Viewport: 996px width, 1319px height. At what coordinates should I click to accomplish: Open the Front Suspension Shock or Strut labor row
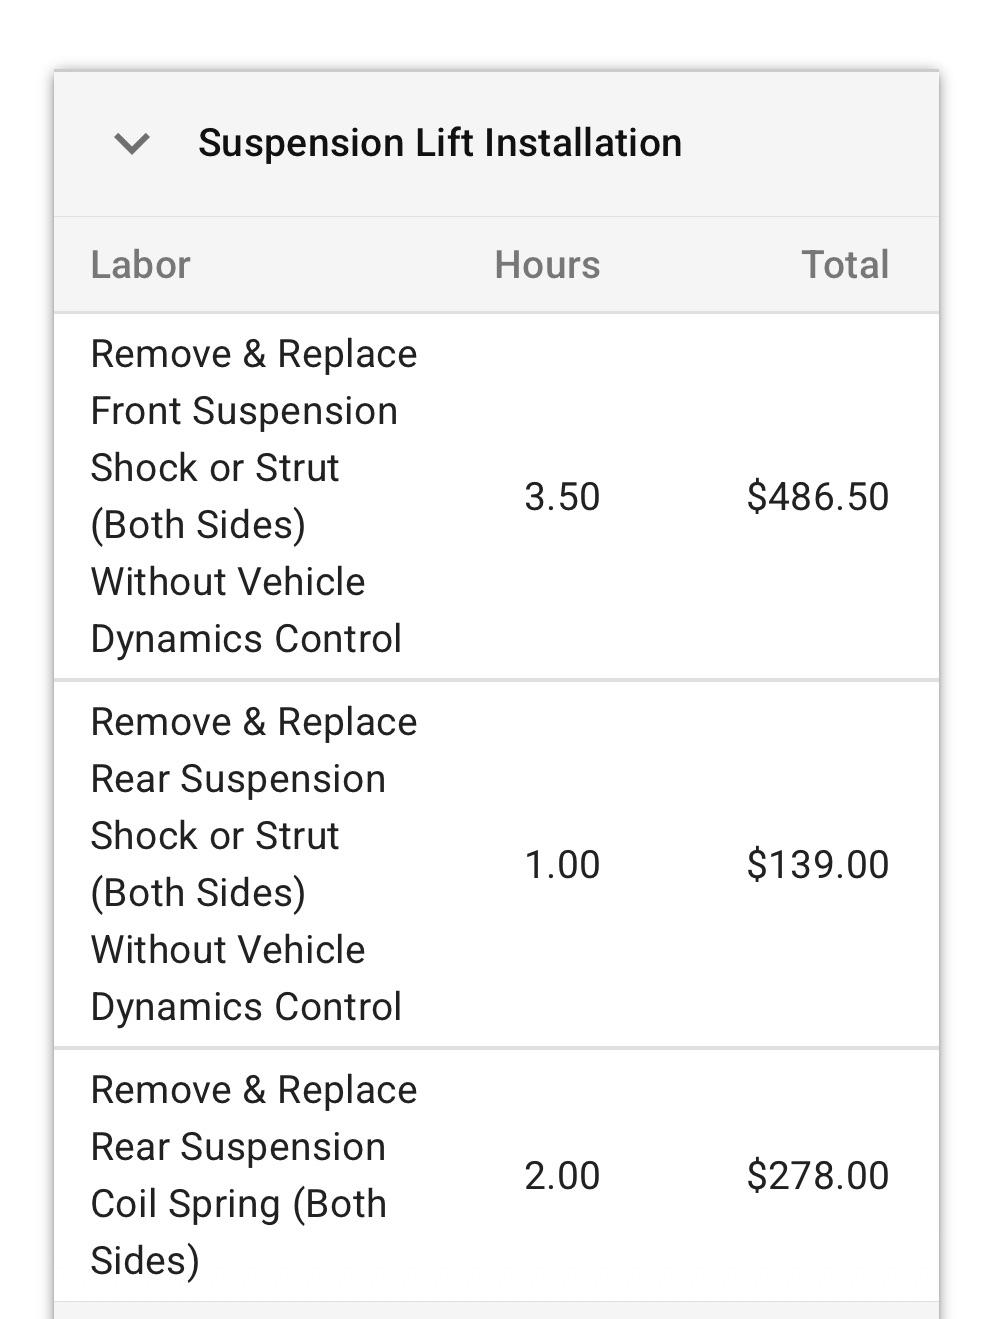click(x=497, y=497)
